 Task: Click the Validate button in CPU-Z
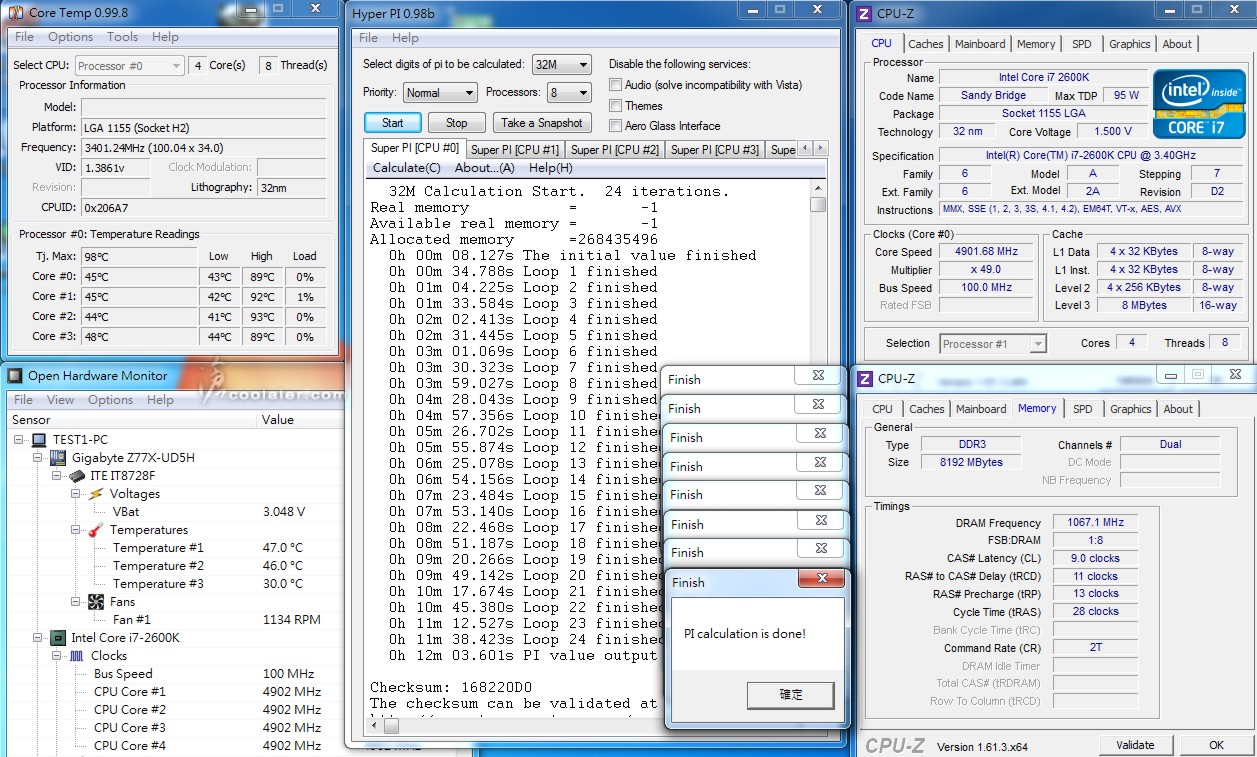coord(1135,745)
